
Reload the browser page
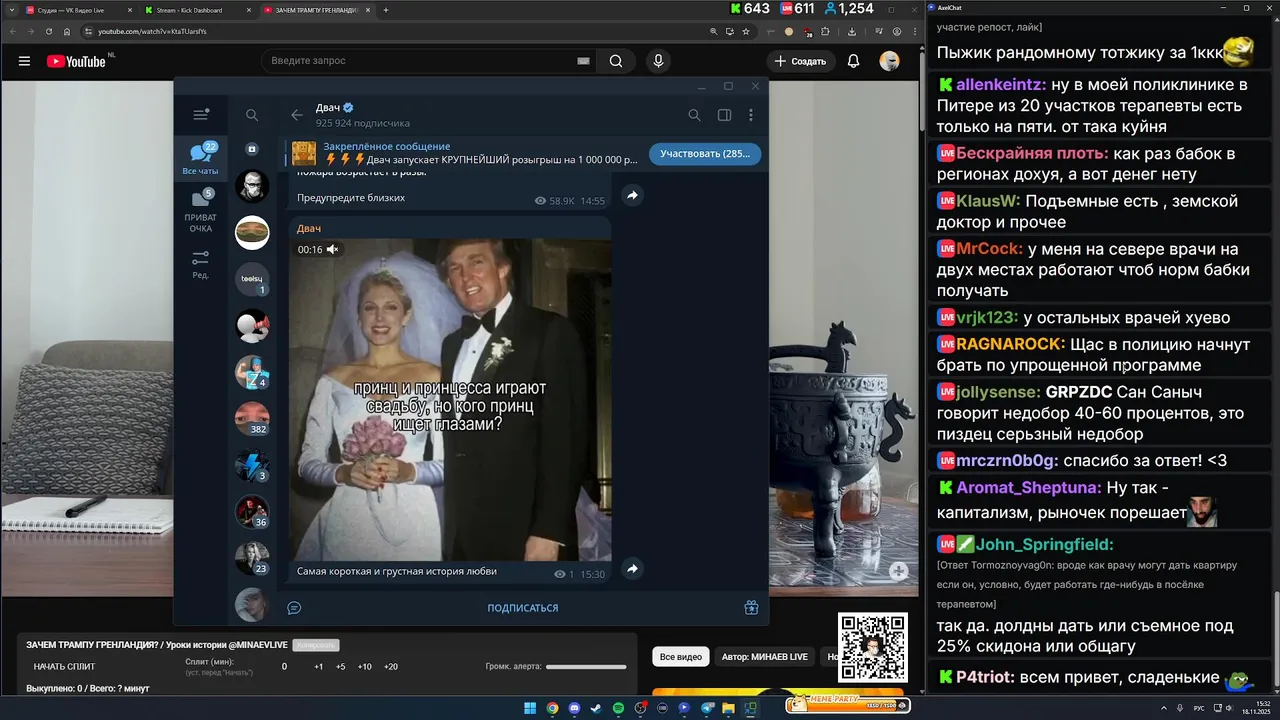click(x=50, y=31)
